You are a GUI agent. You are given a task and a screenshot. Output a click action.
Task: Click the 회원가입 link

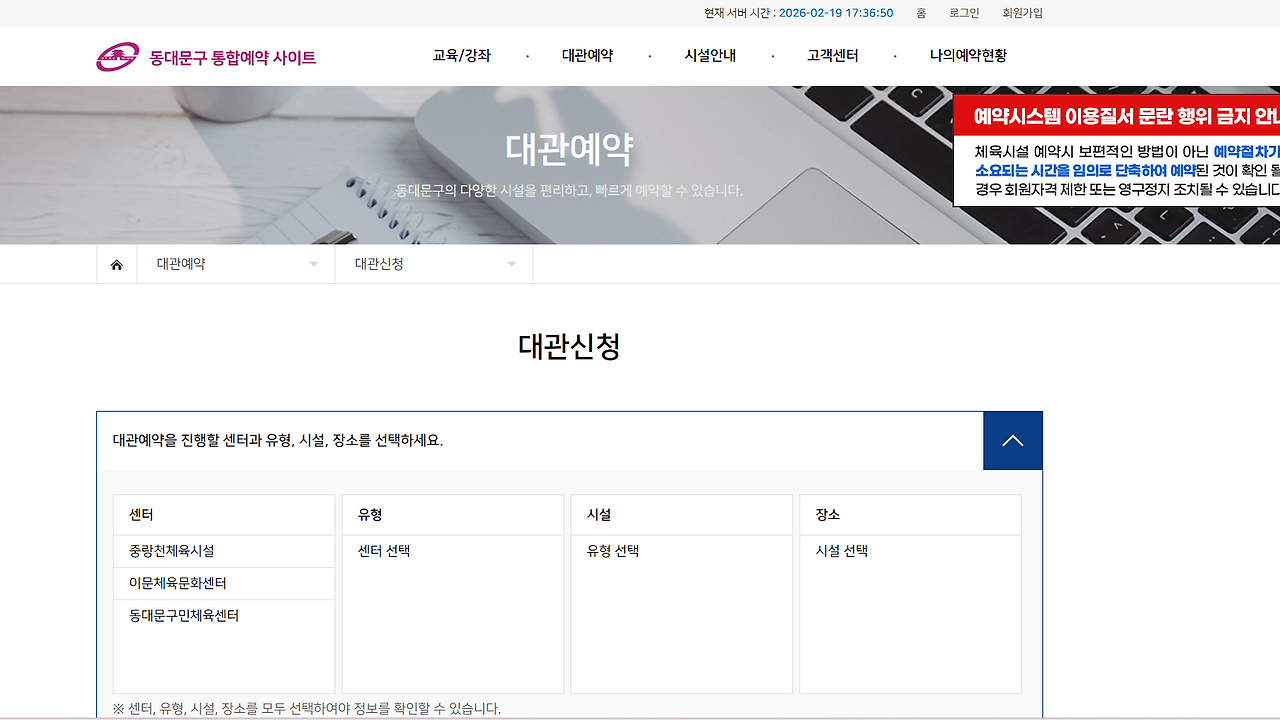(1022, 13)
